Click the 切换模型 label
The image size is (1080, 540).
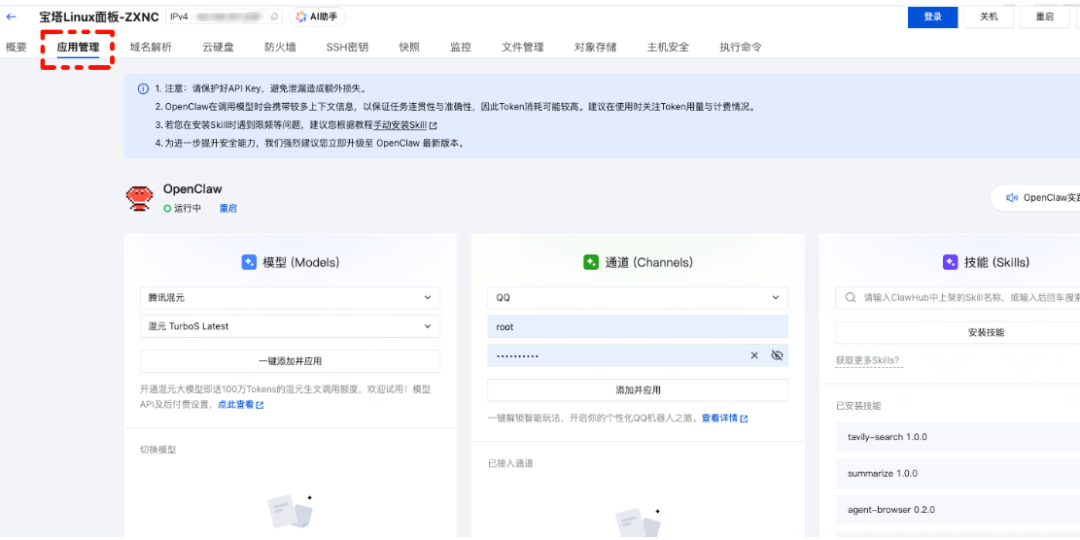[x=158, y=450]
